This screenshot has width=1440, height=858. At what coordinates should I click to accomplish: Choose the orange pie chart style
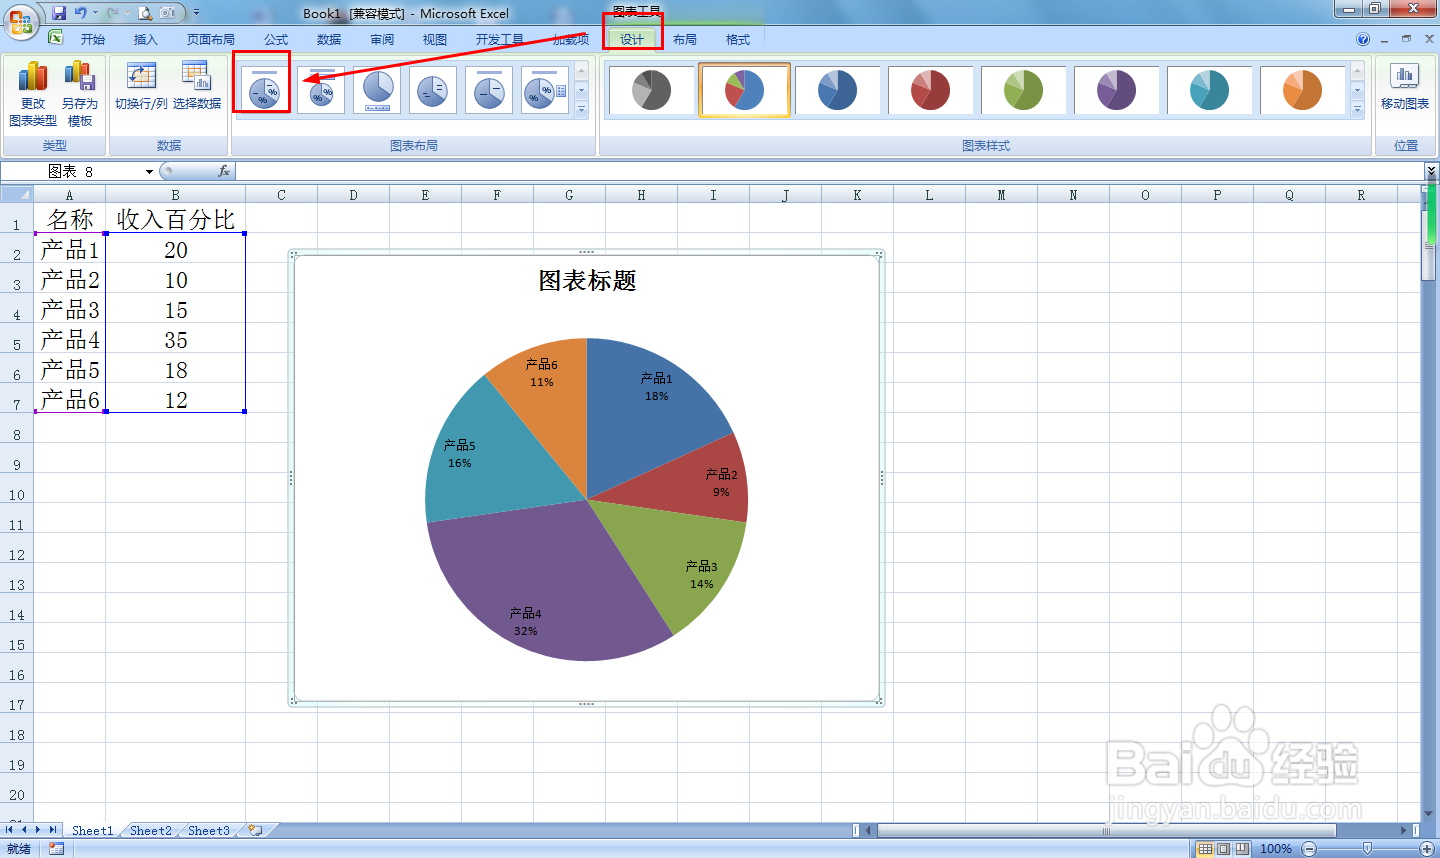[x=1302, y=90]
